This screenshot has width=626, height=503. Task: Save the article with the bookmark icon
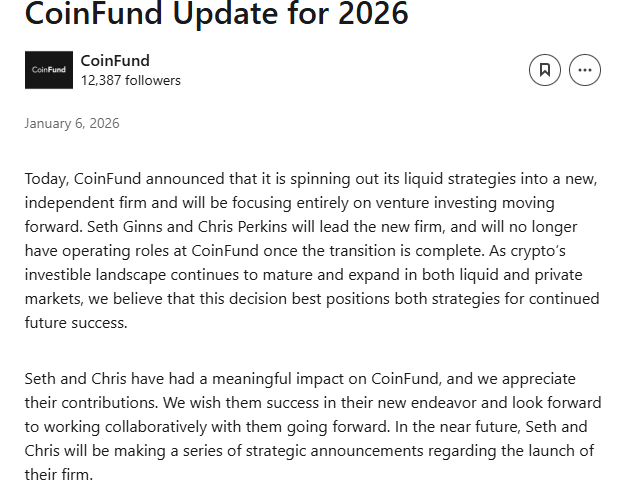click(545, 70)
